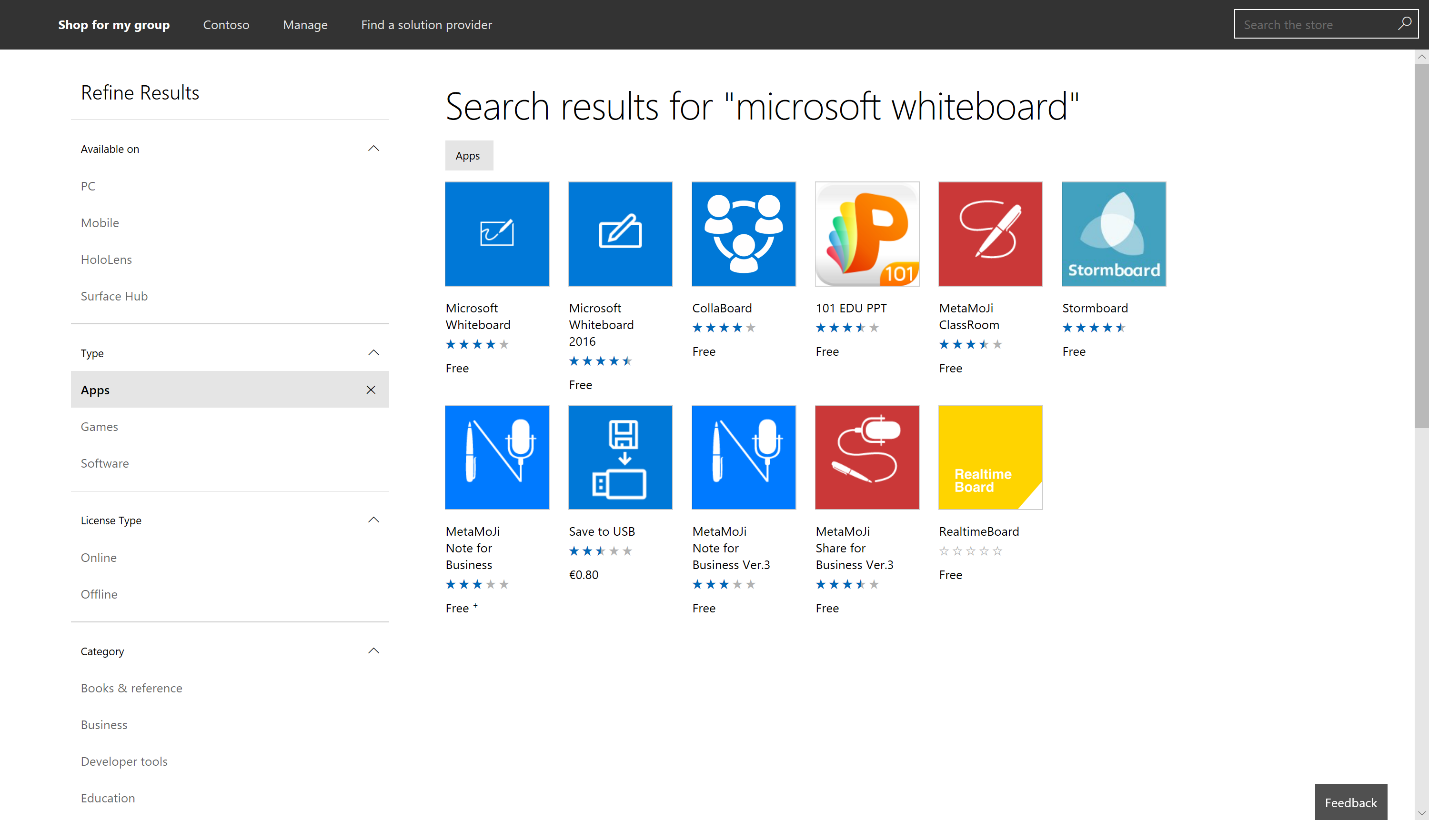Select the Contoso navigation item
Screen dimensions: 1429x820
[226, 24]
